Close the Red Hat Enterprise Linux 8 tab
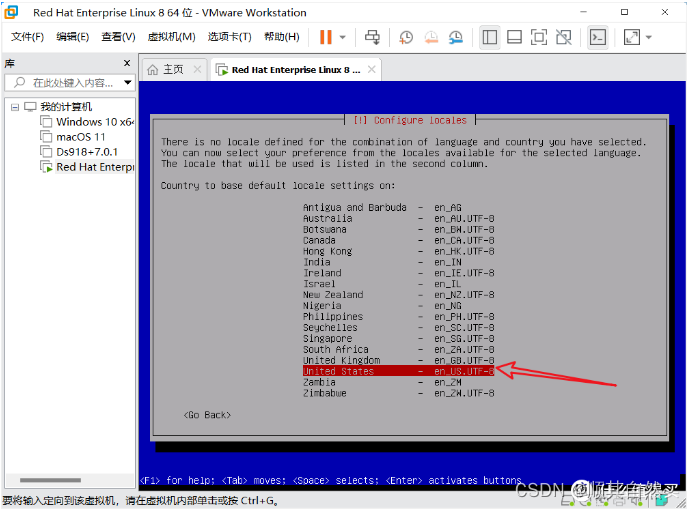 [371, 69]
